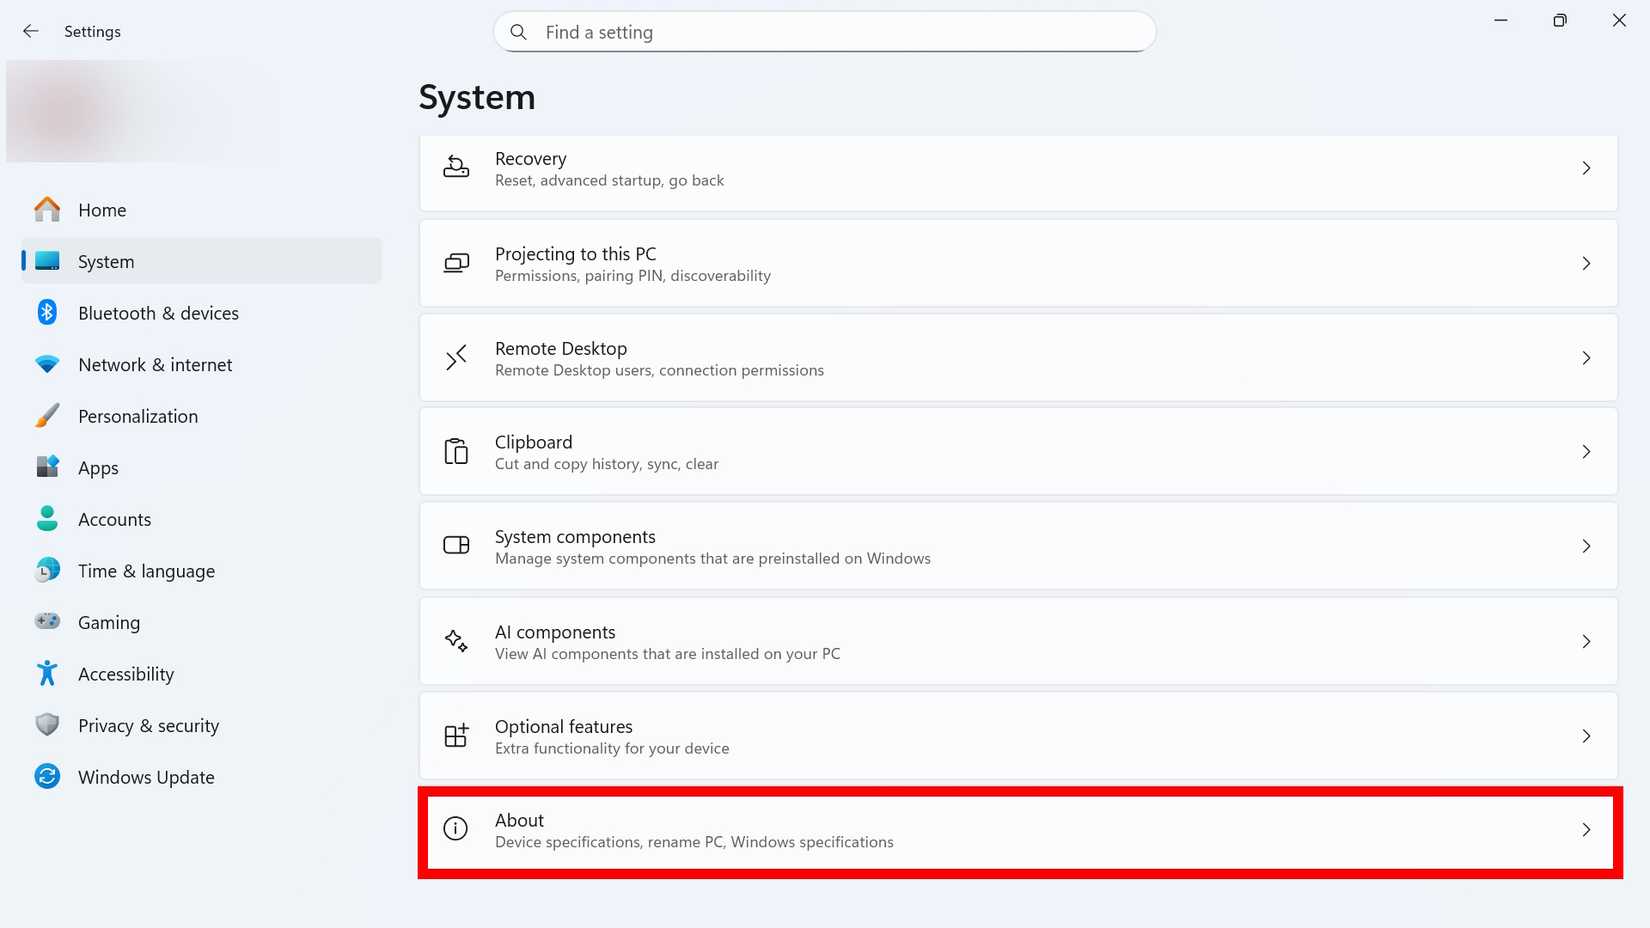Viewport: 1650px width, 928px height.
Task: Click the Bluetooth & devices icon
Action: pos(47,312)
